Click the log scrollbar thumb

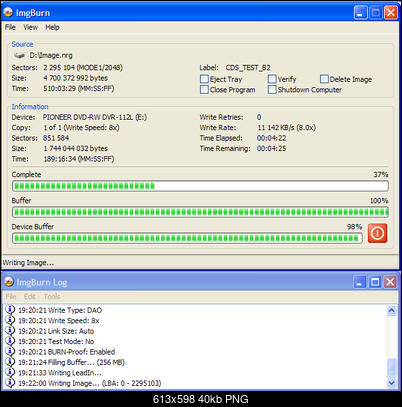point(391,367)
